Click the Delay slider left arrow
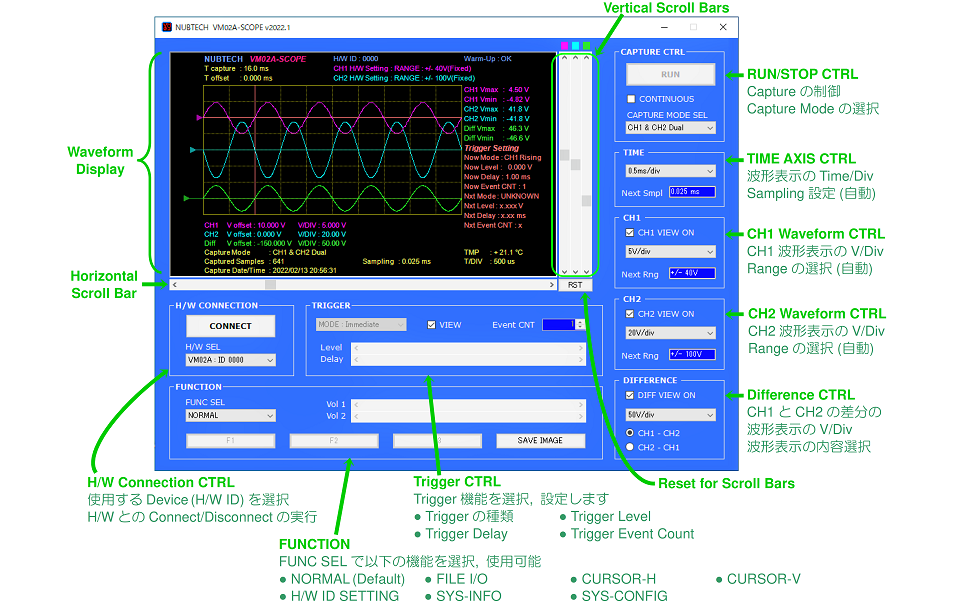 [x=356, y=359]
